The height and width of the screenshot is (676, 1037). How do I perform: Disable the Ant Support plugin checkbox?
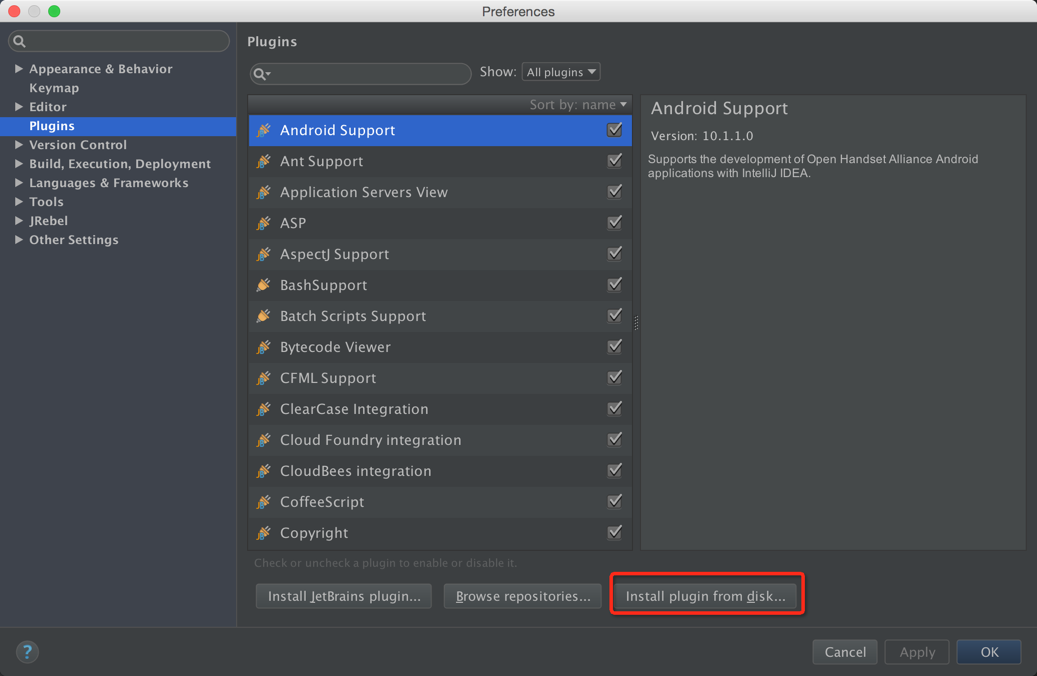[615, 160]
